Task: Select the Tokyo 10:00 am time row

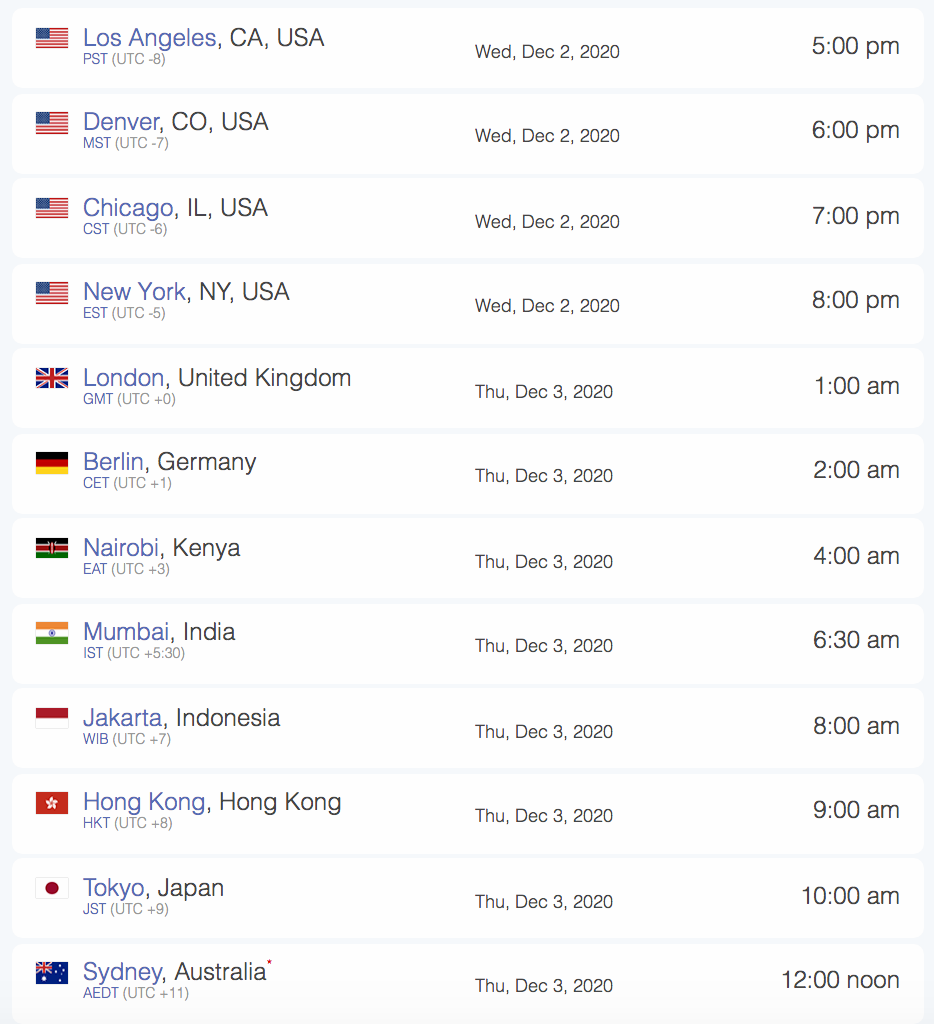Action: point(468,898)
